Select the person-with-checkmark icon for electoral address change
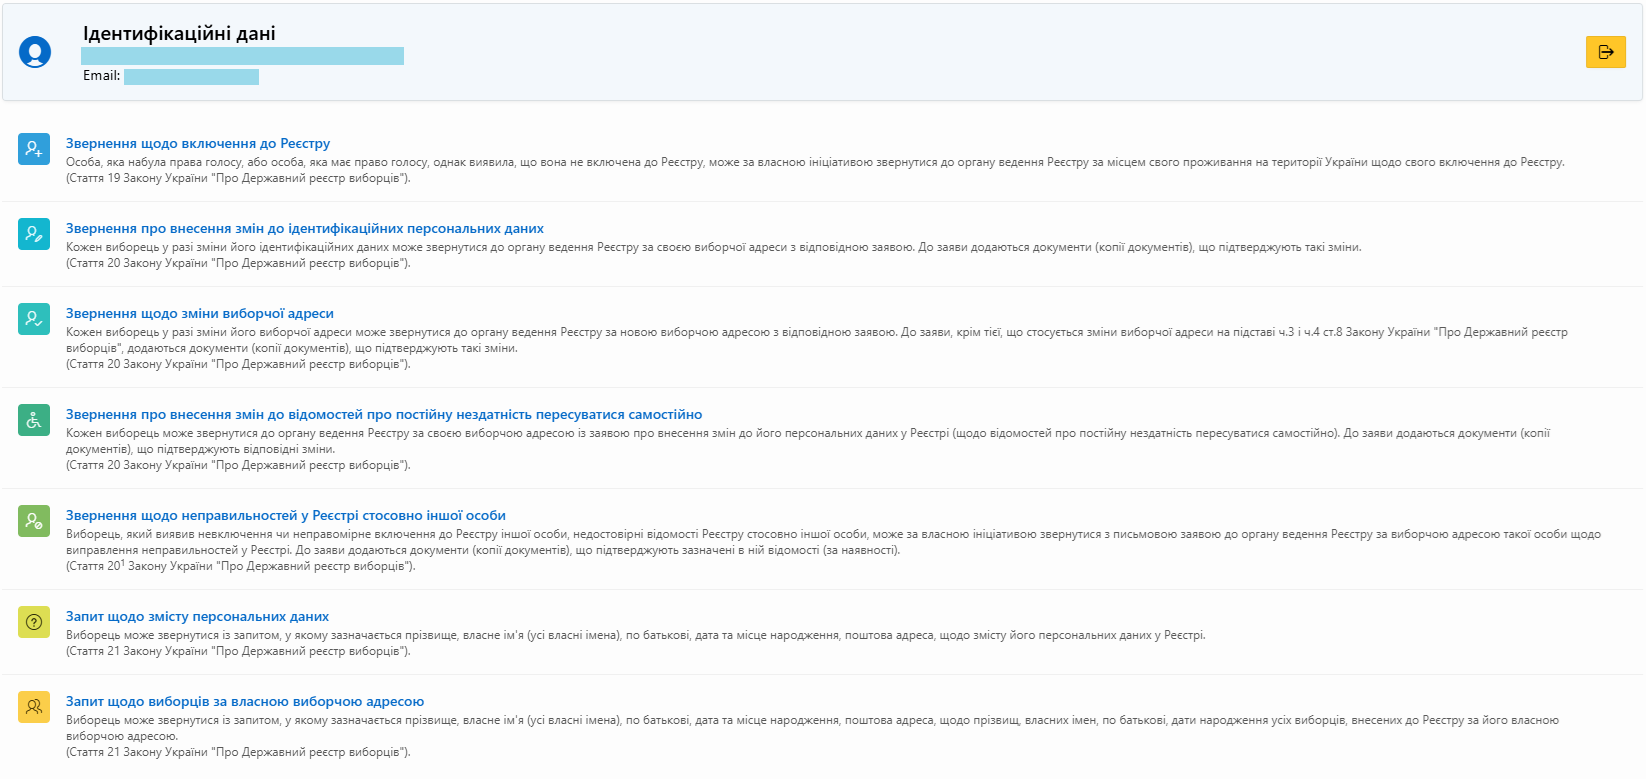 tap(34, 319)
